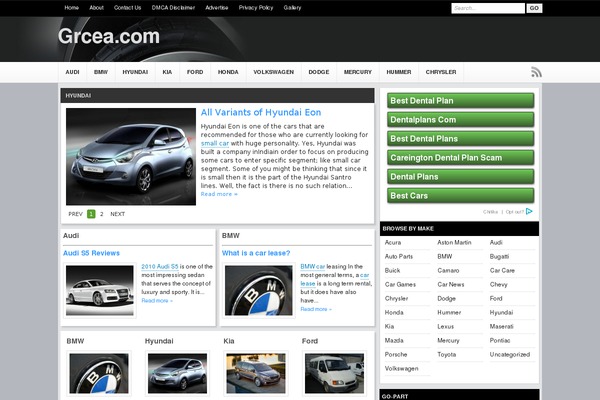Click the Grcea.com site logo
The width and height of the screenshot is (600, 400).
tap(109, 36)
